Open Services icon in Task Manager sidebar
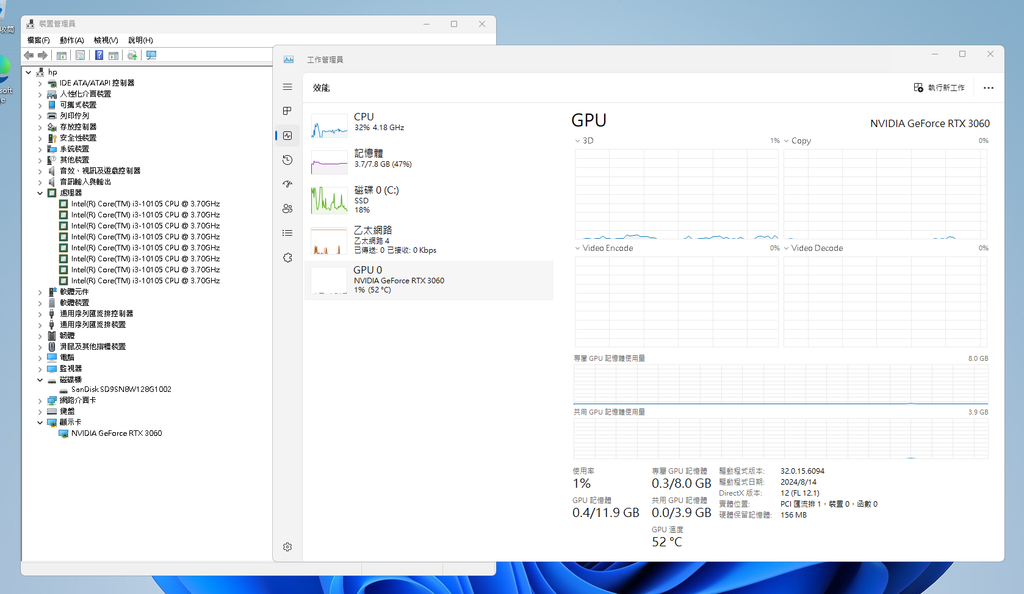Image resolution: width=1024 pixels, height=594 pixels. [287, 258]
